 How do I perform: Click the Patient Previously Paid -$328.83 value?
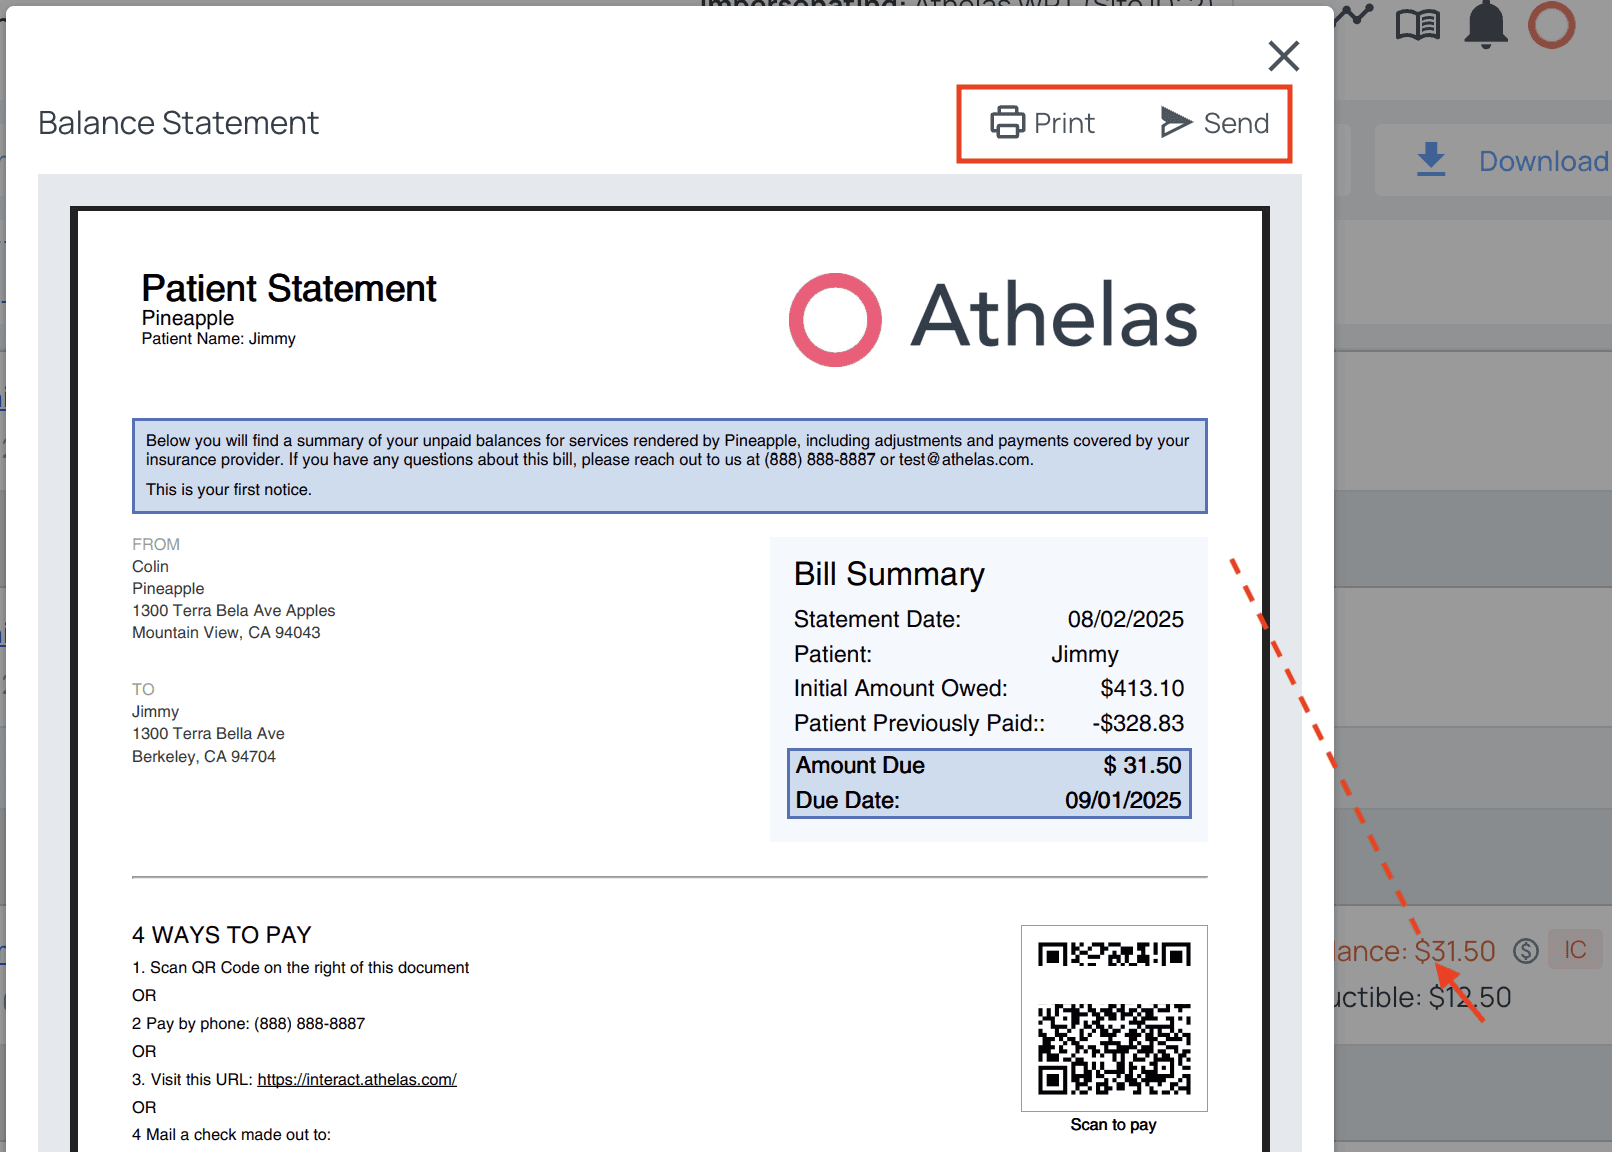pos(1138,723)
